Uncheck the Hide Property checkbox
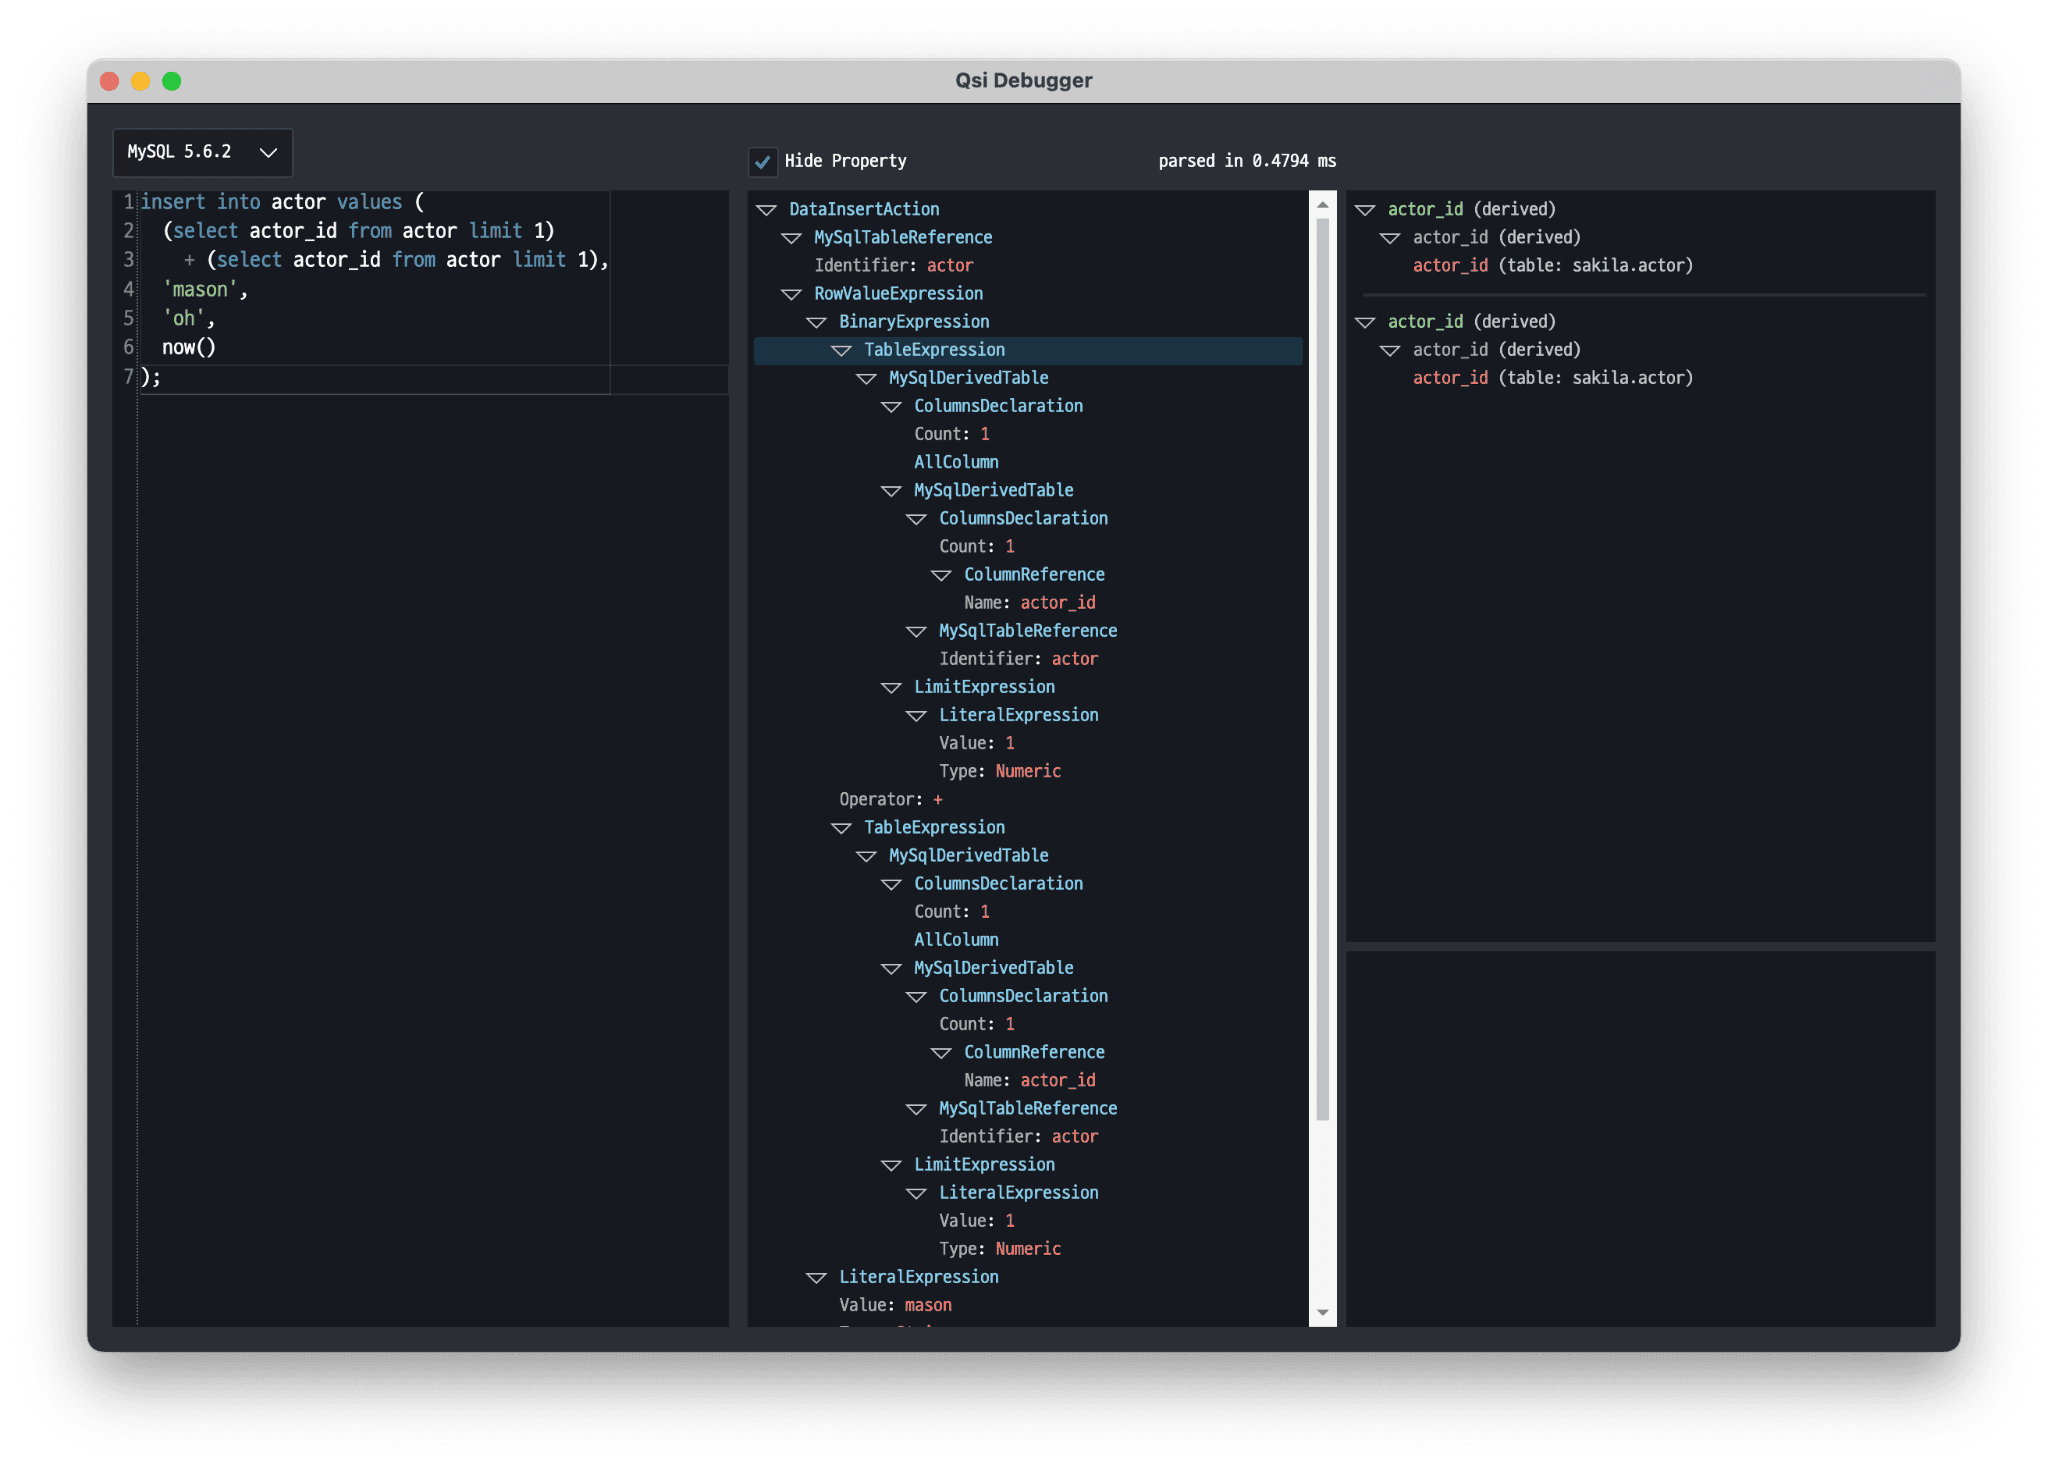The image size is (2048, 1467). click(763, 161)
